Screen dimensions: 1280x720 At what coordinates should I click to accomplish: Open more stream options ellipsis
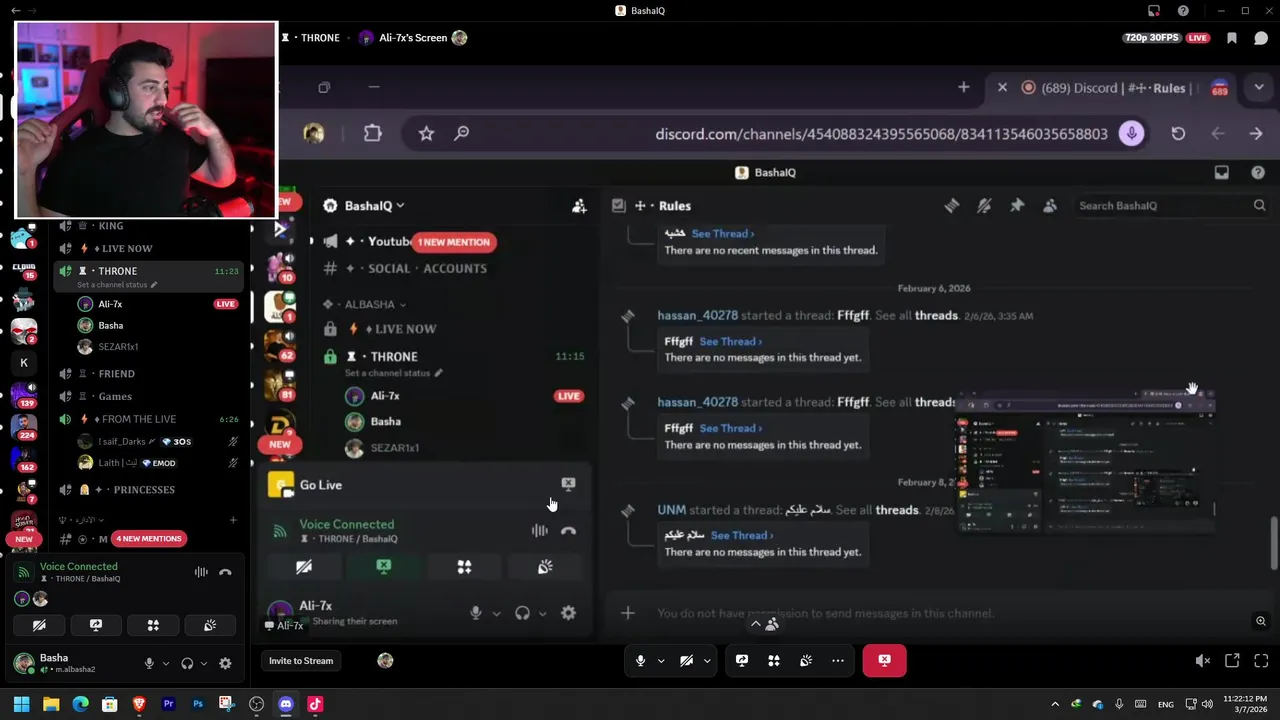pyautogui.click(x=838, y=660)
